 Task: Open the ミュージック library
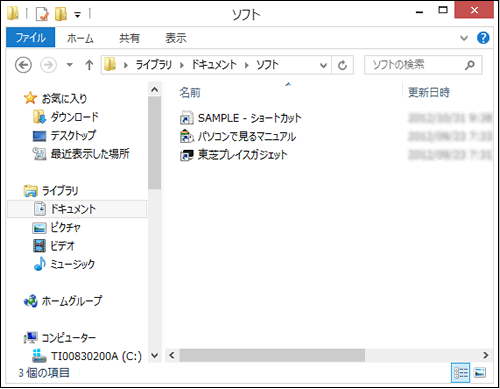pos(72,264)
